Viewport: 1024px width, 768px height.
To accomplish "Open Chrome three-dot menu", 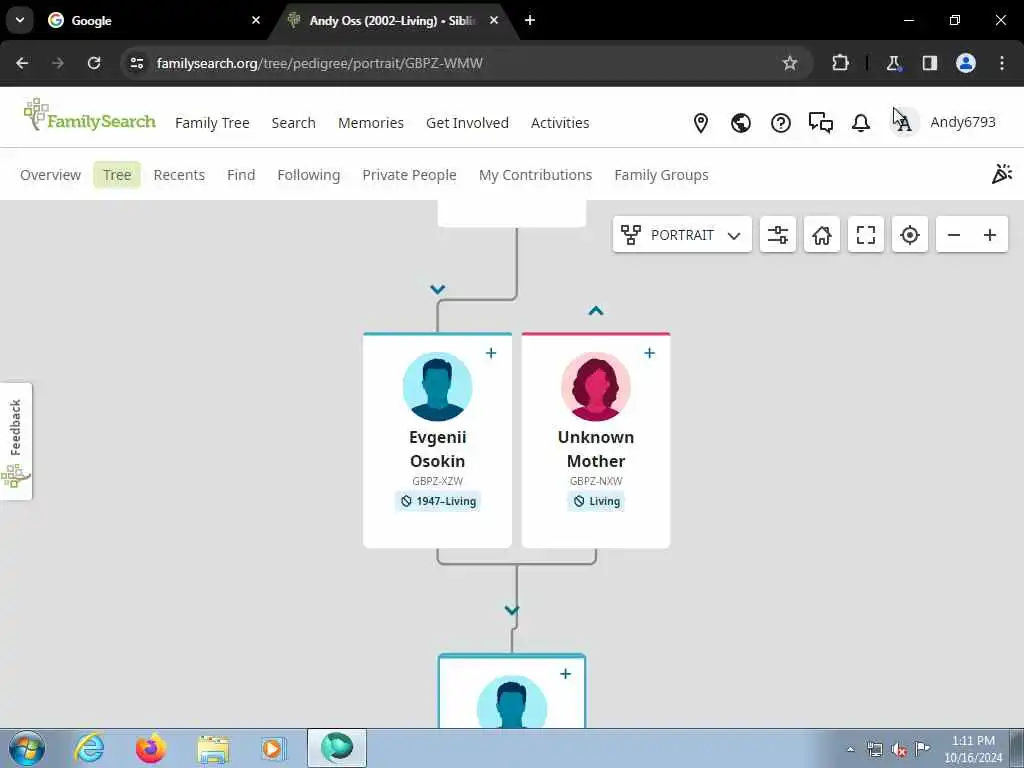I will [x=1002, y=63].
